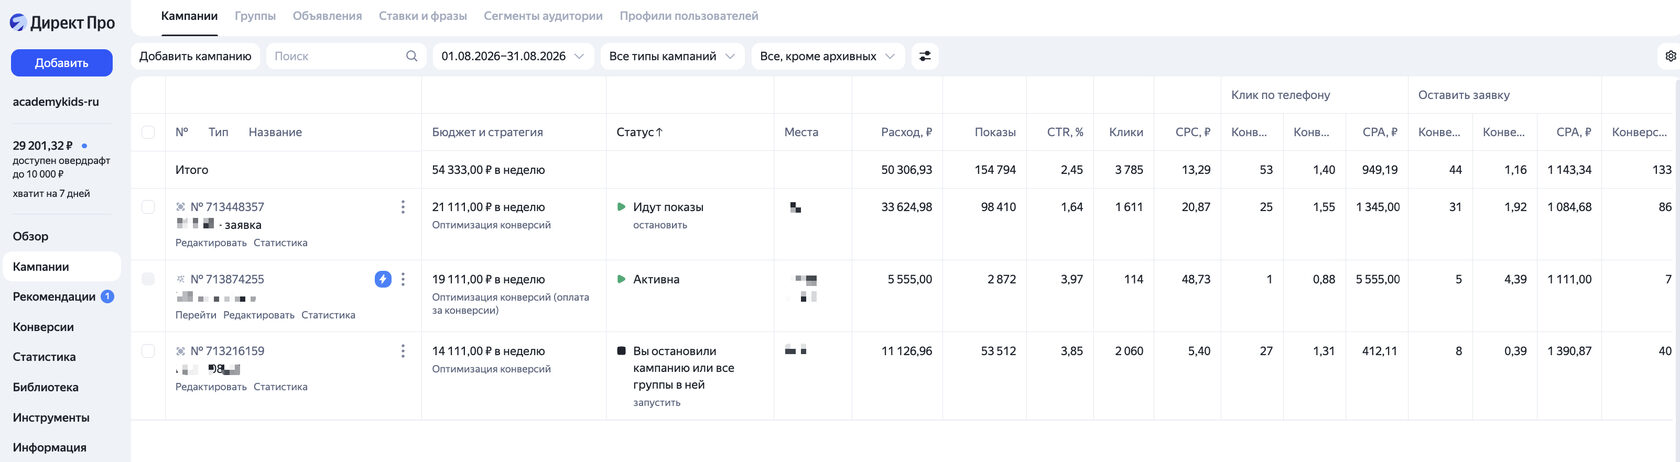Screen dimensions: 1680x462
Task: Click the blue dot next to the balance
Action: pos(84,146)
